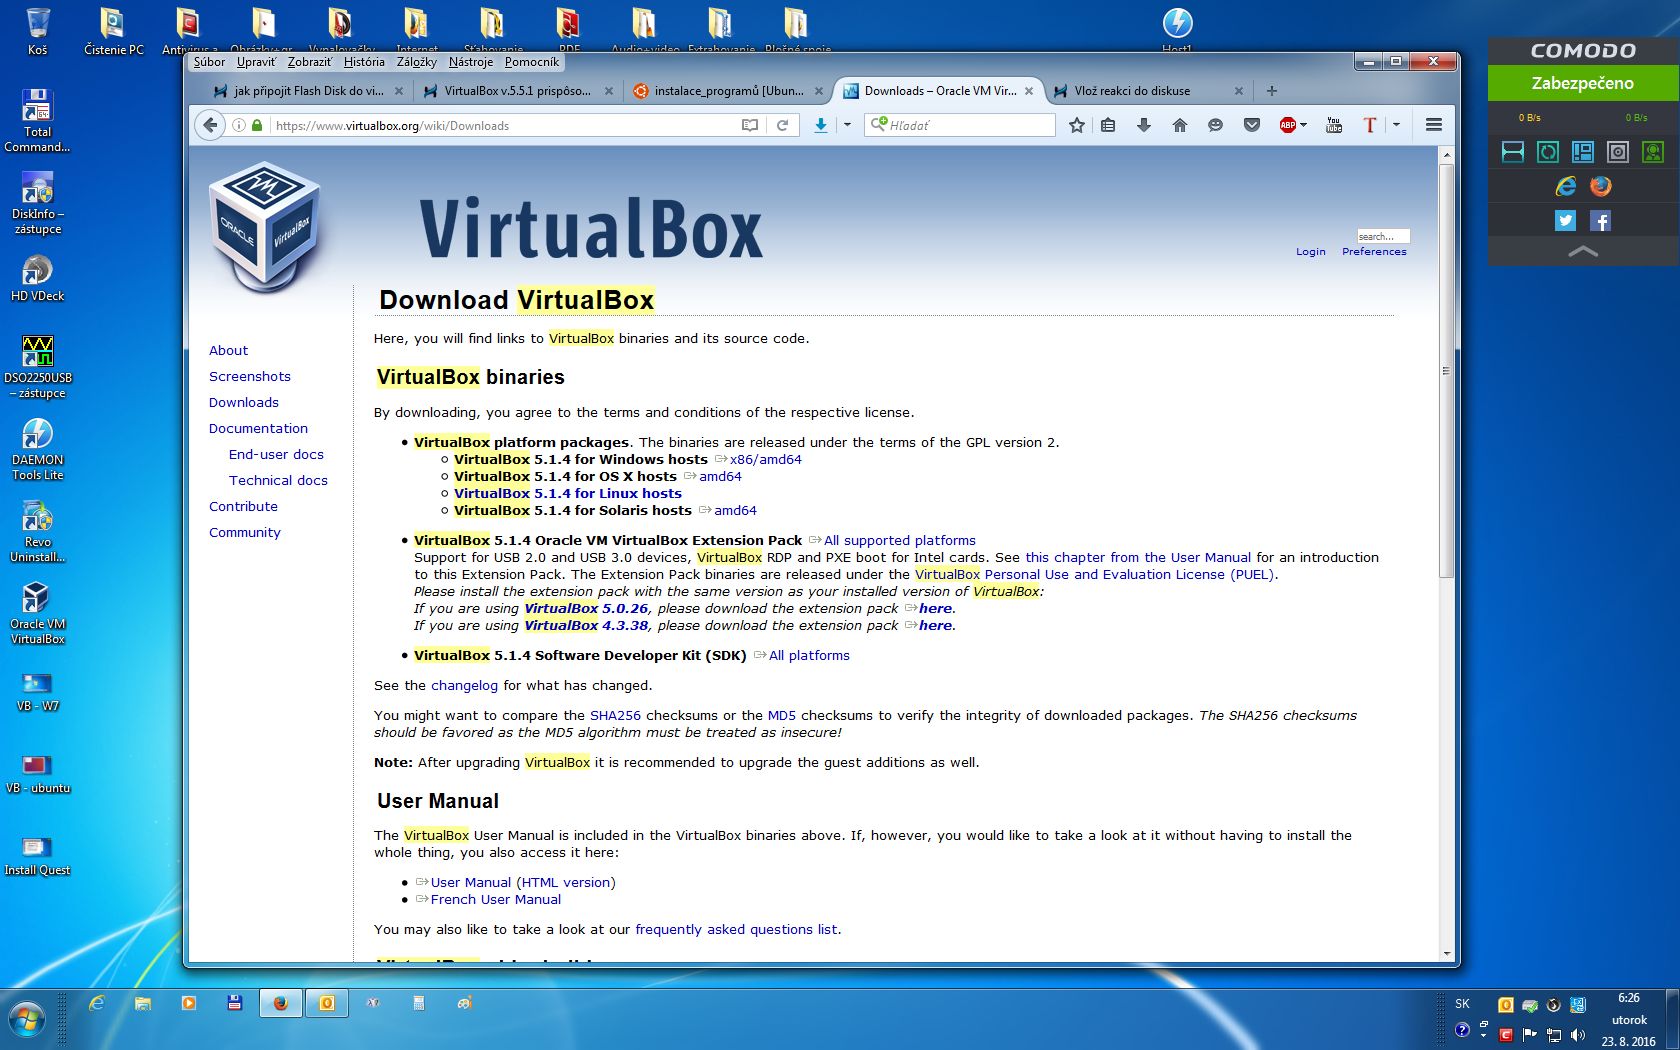Open the changelog link

tap(464, 686)
